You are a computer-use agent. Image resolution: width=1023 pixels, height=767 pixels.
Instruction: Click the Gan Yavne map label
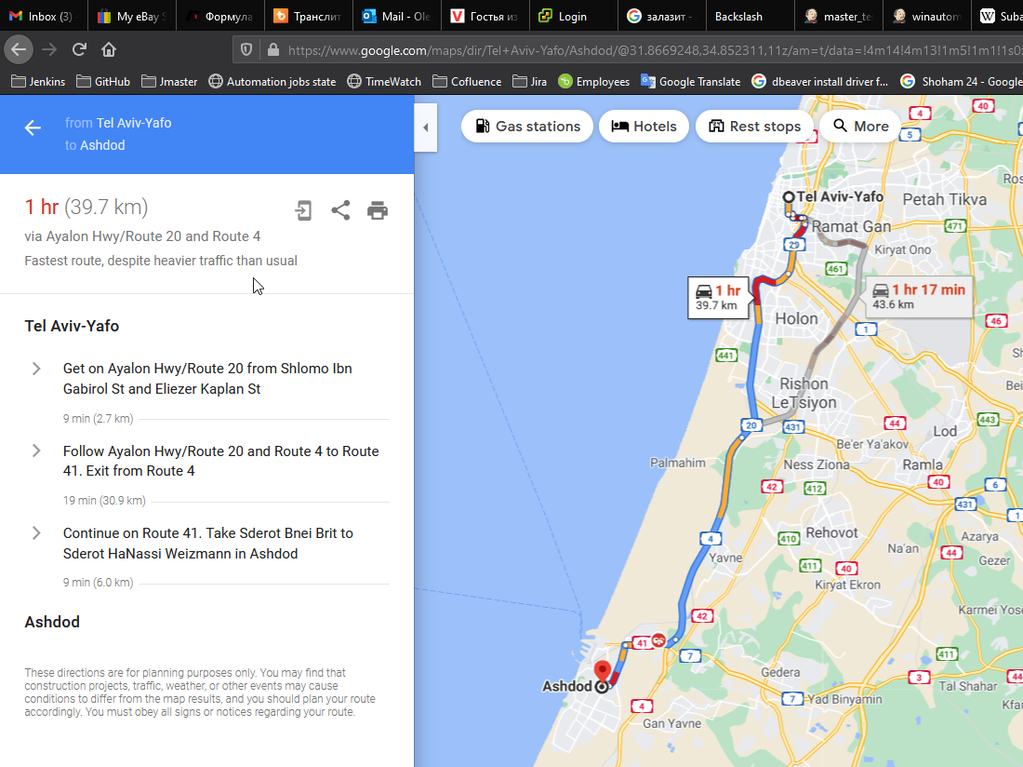(x=672, y=723)
